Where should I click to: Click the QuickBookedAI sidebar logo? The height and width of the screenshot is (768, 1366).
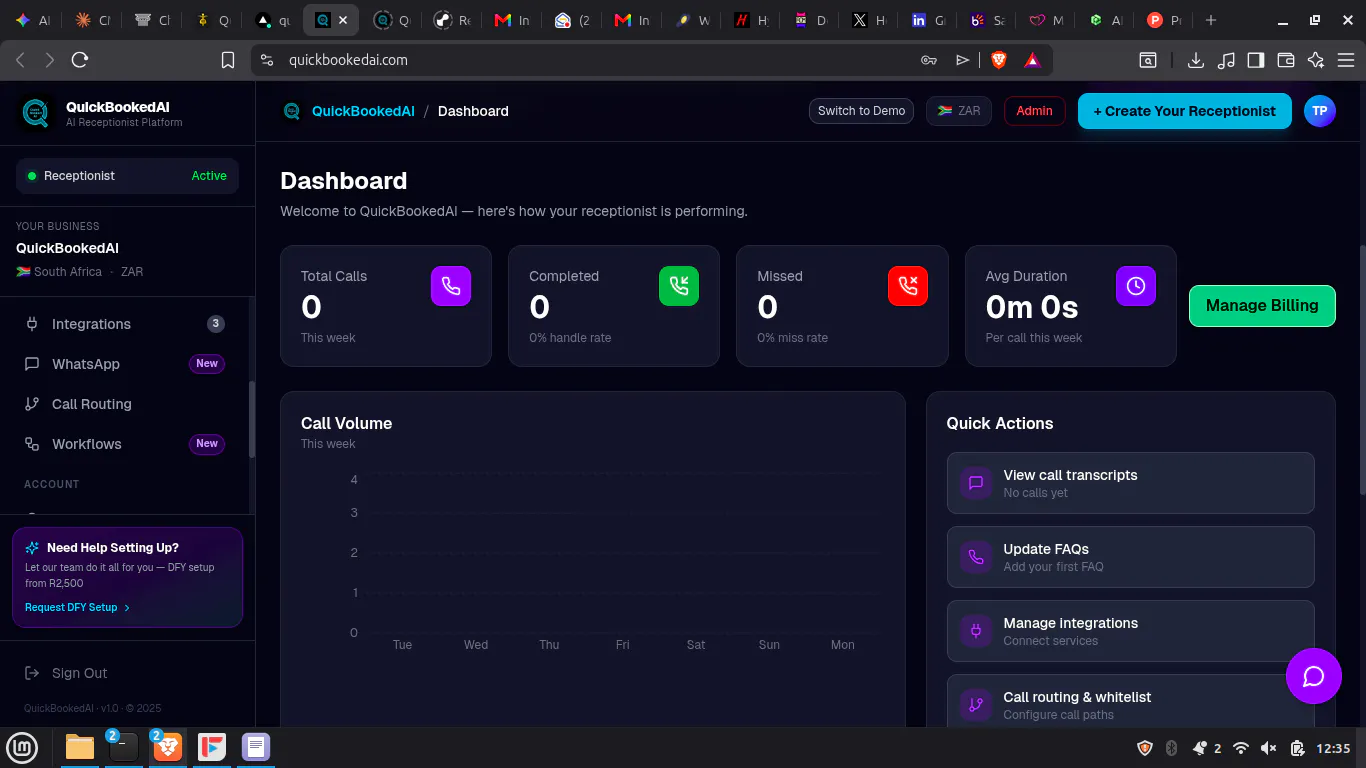(37, 114)
